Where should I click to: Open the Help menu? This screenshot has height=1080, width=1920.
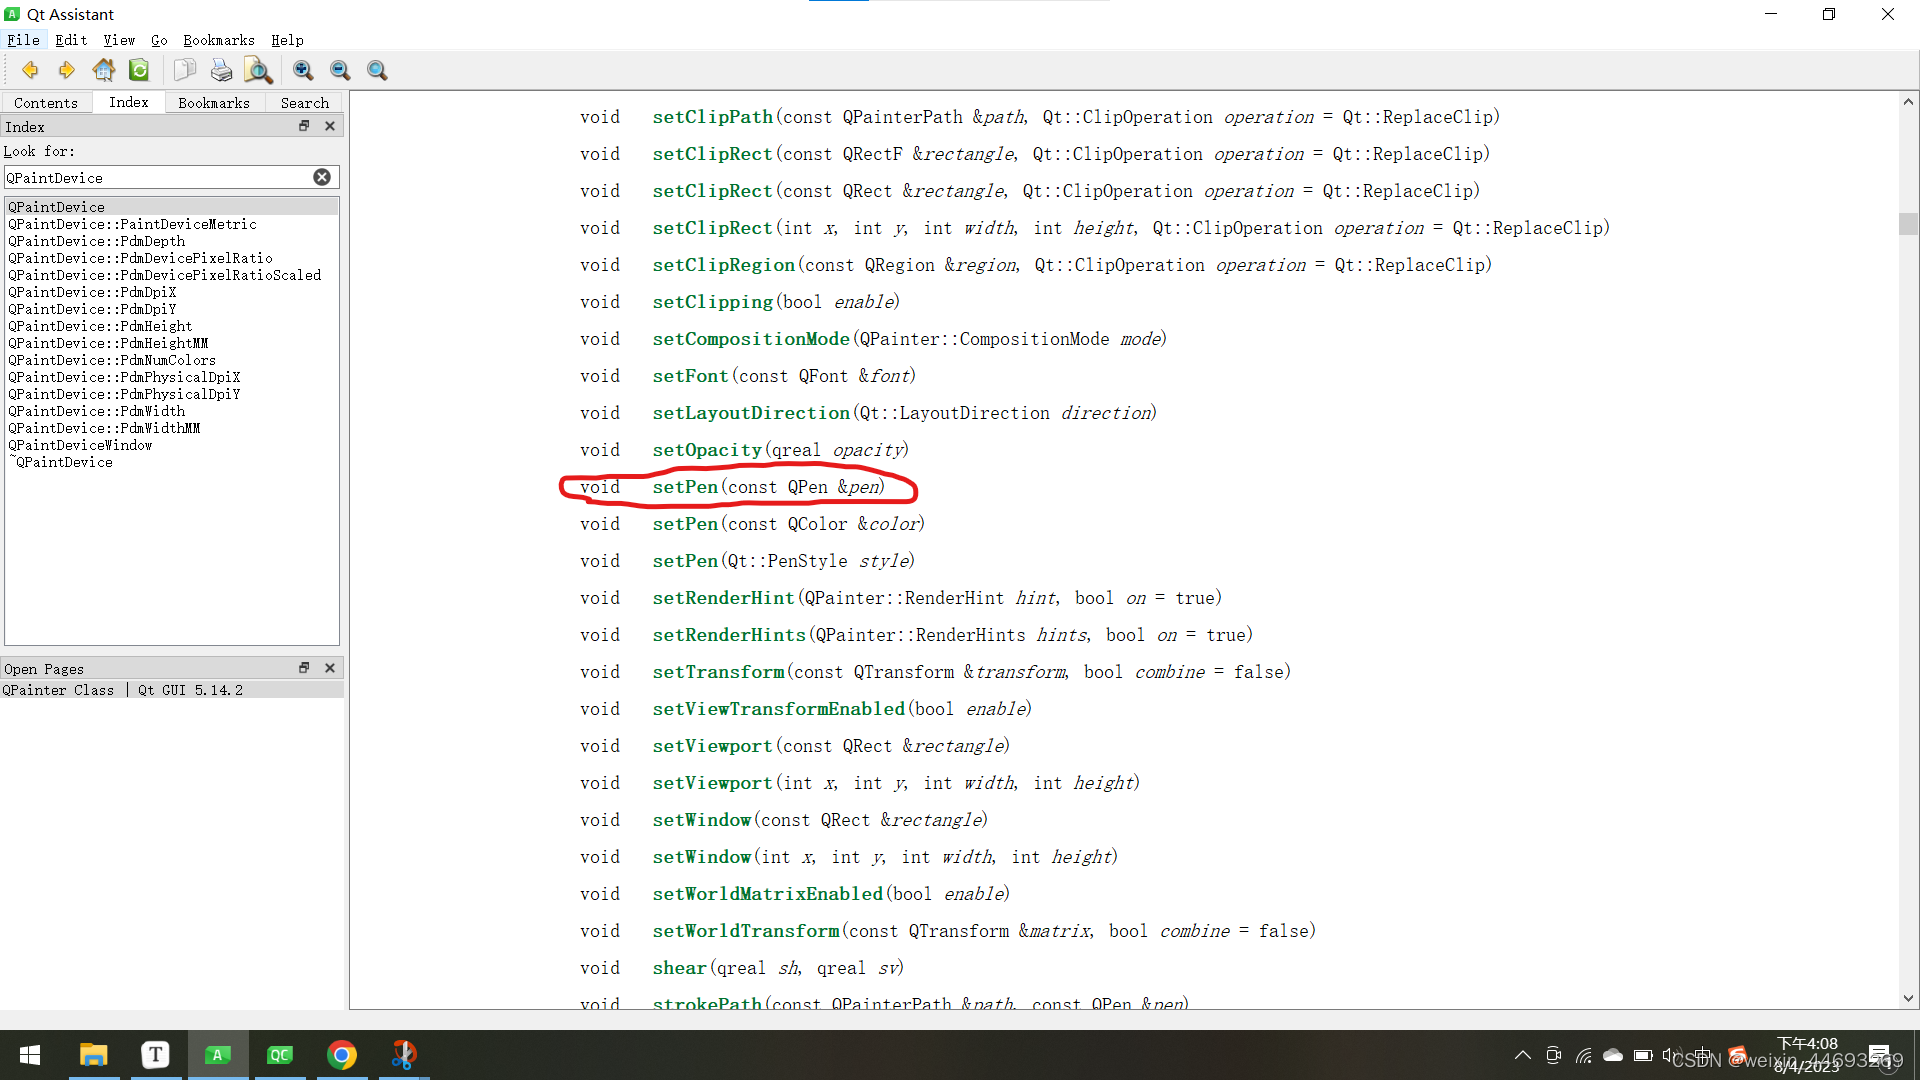[x=287, y=40]
